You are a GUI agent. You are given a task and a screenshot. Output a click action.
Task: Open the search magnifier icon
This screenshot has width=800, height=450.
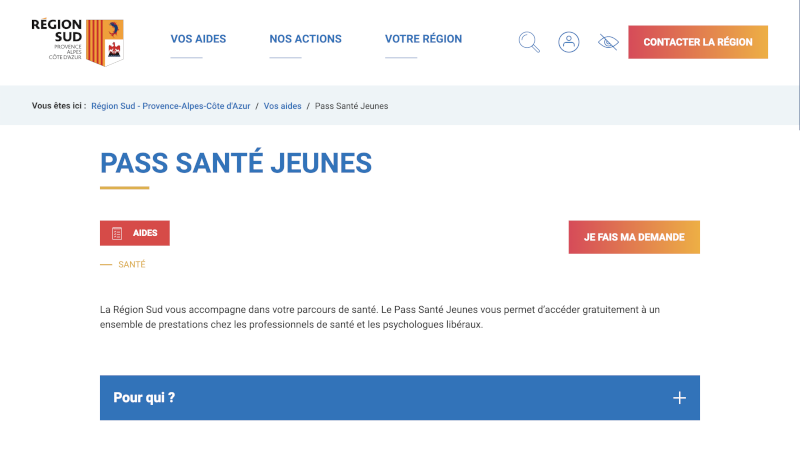point(529,42)
